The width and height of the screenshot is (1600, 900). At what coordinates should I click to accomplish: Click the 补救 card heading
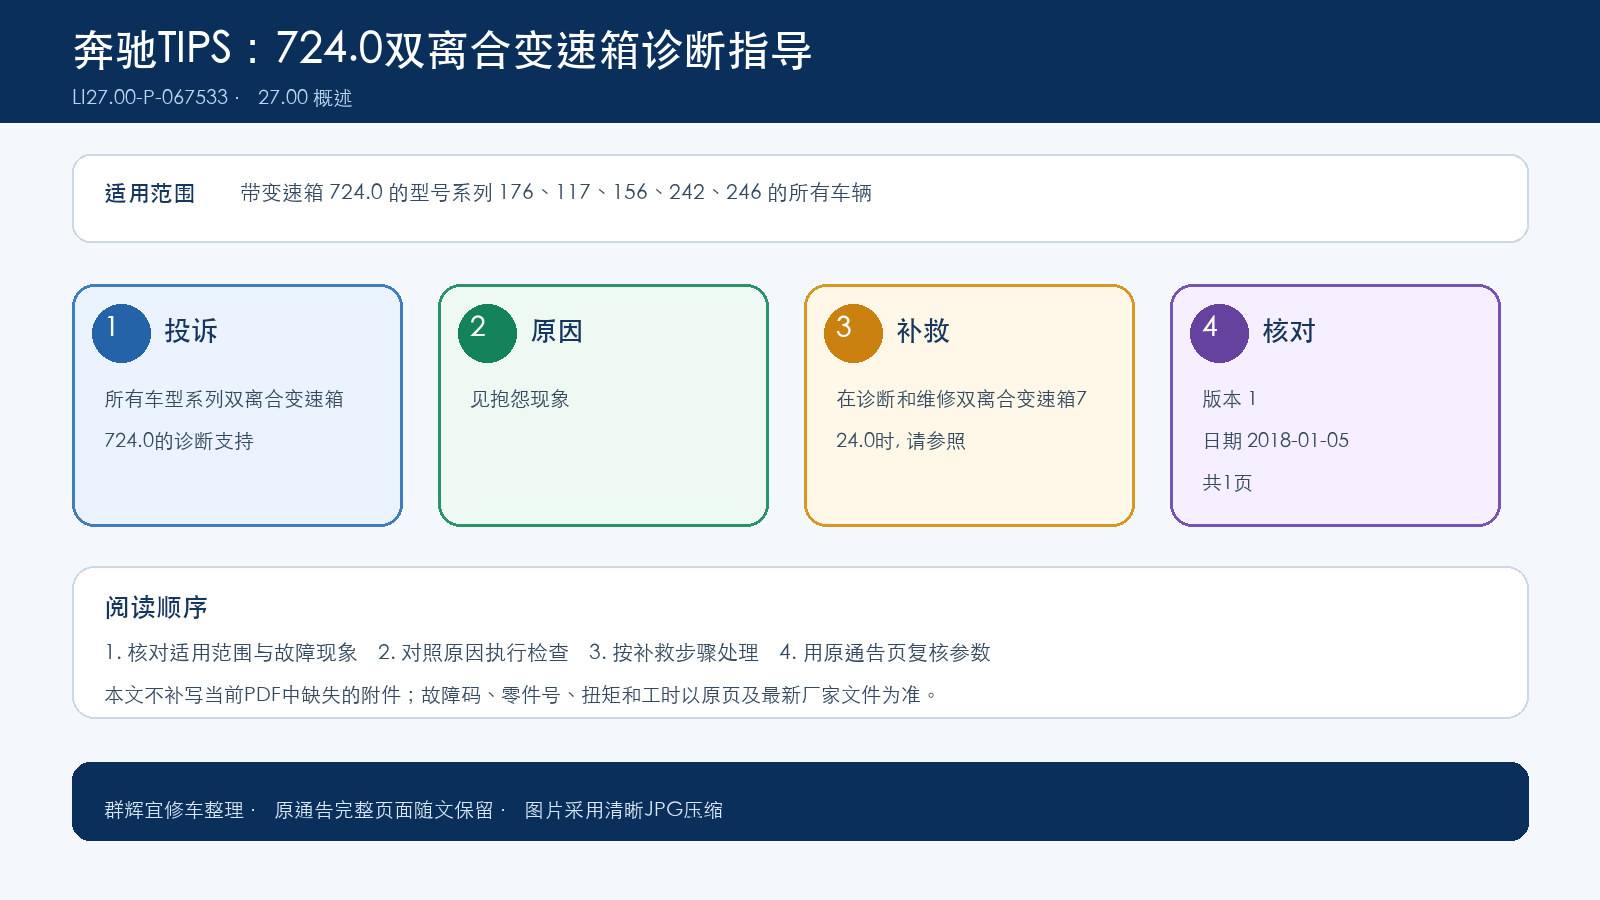[x=923, y=331]
